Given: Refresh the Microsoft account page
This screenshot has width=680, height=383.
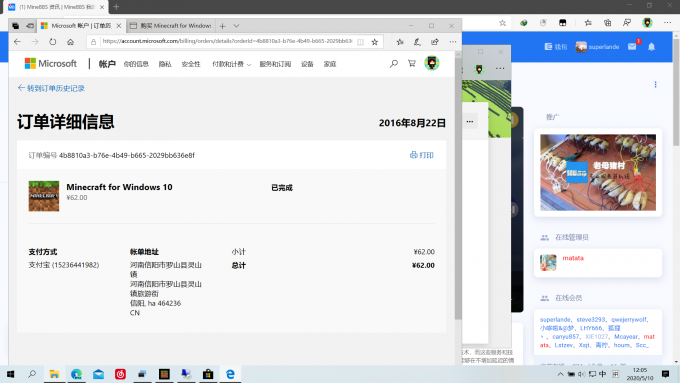Looking at the screenshot, I should (x=52, y=42).
